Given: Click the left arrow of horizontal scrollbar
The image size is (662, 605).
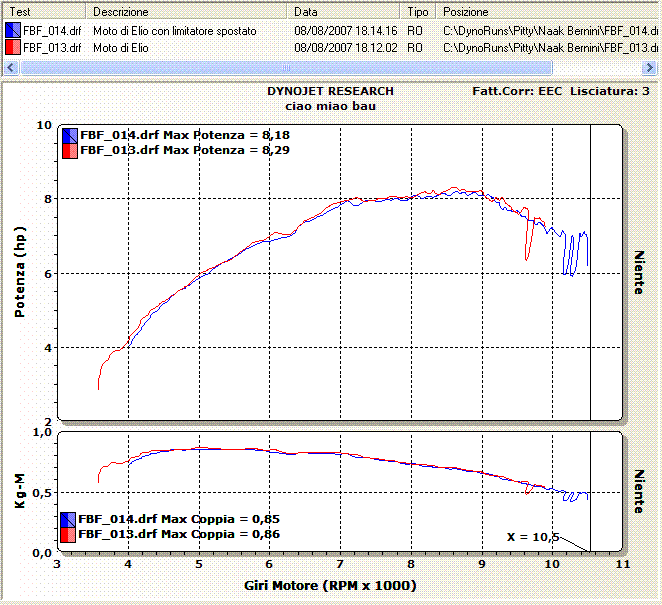Looking at the screenshot, I should point(10,67).
